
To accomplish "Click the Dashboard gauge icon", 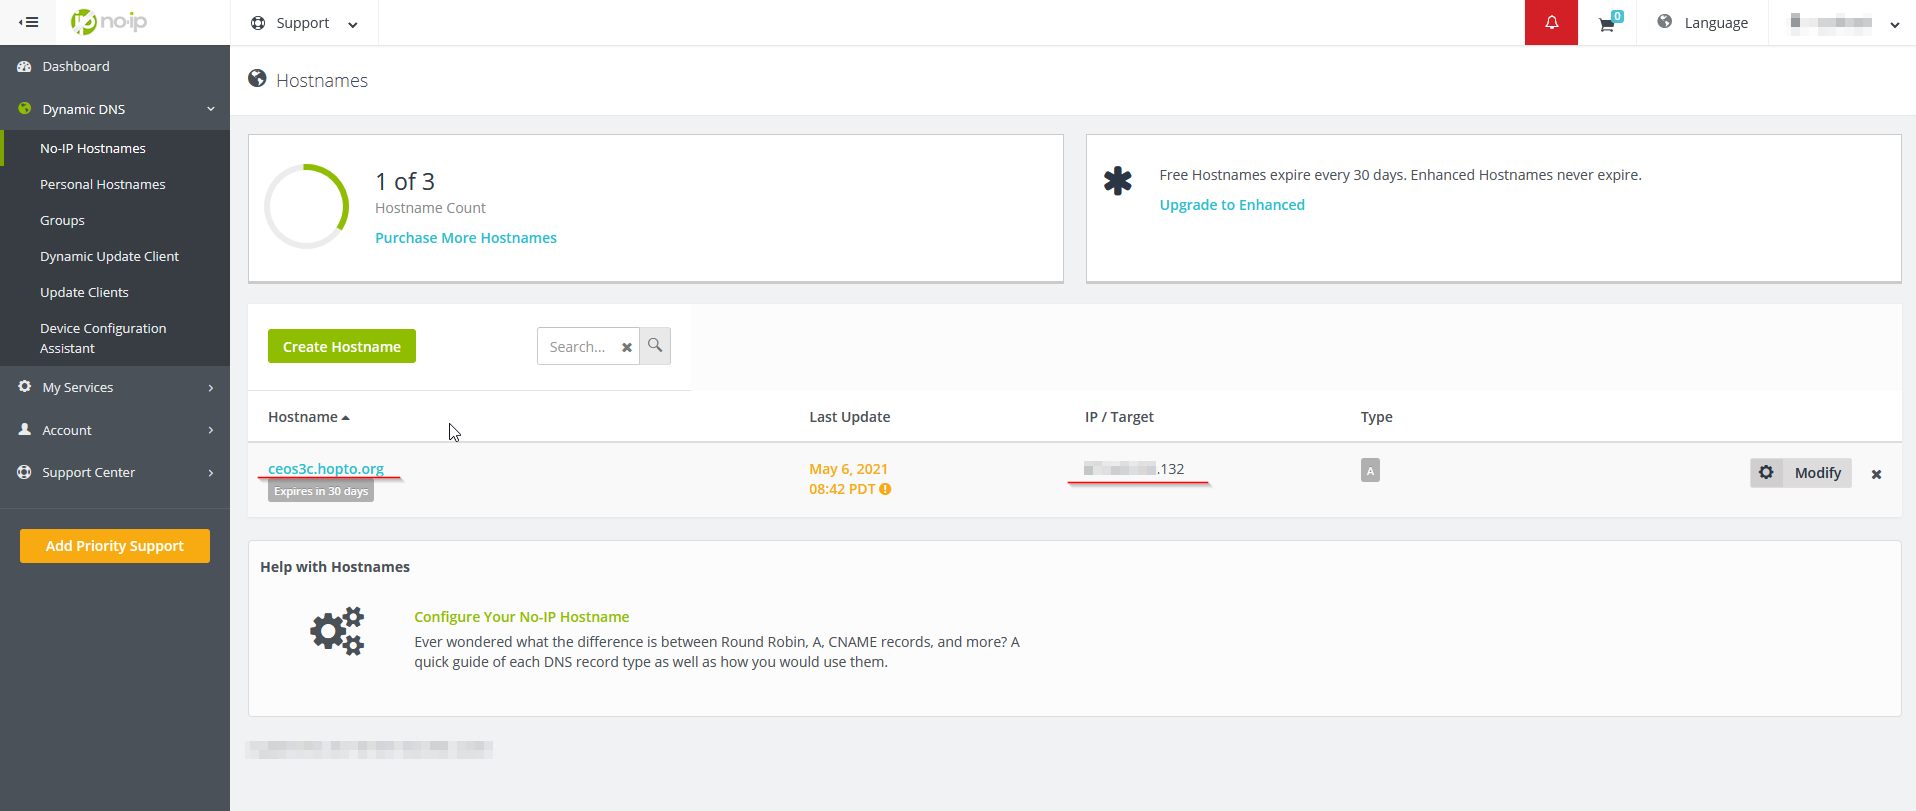I will click(25, 66).
